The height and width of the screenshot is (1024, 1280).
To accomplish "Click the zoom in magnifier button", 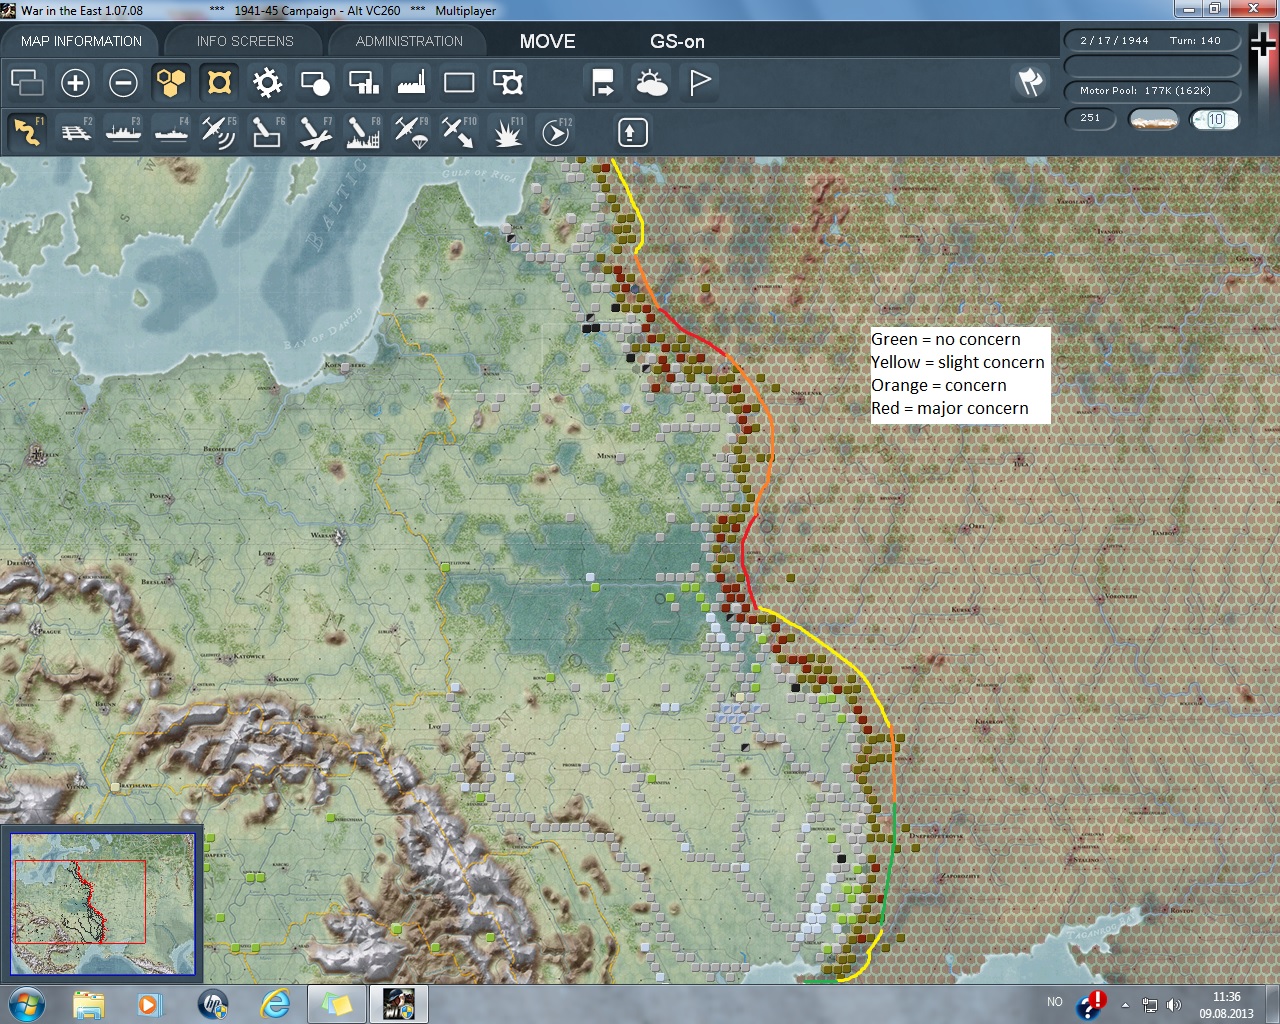I will [x=75, y=83].
